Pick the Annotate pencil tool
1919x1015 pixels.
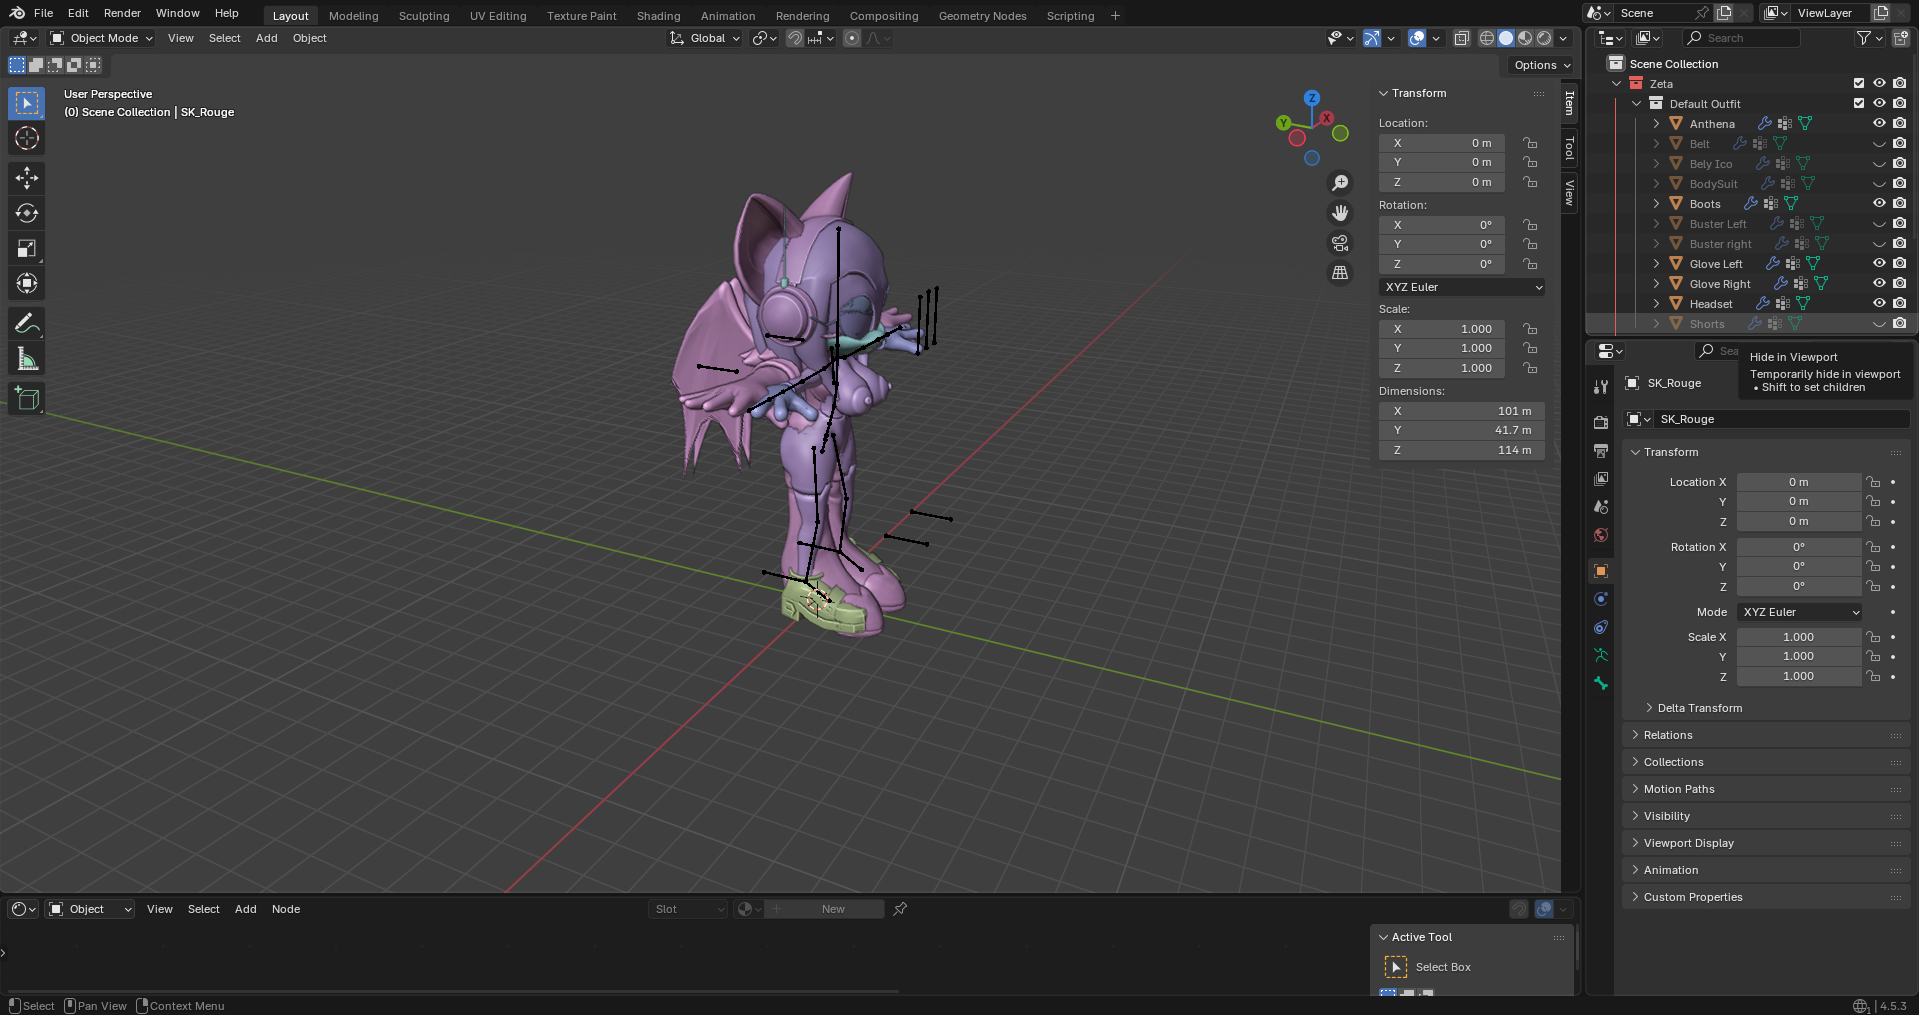27,323
